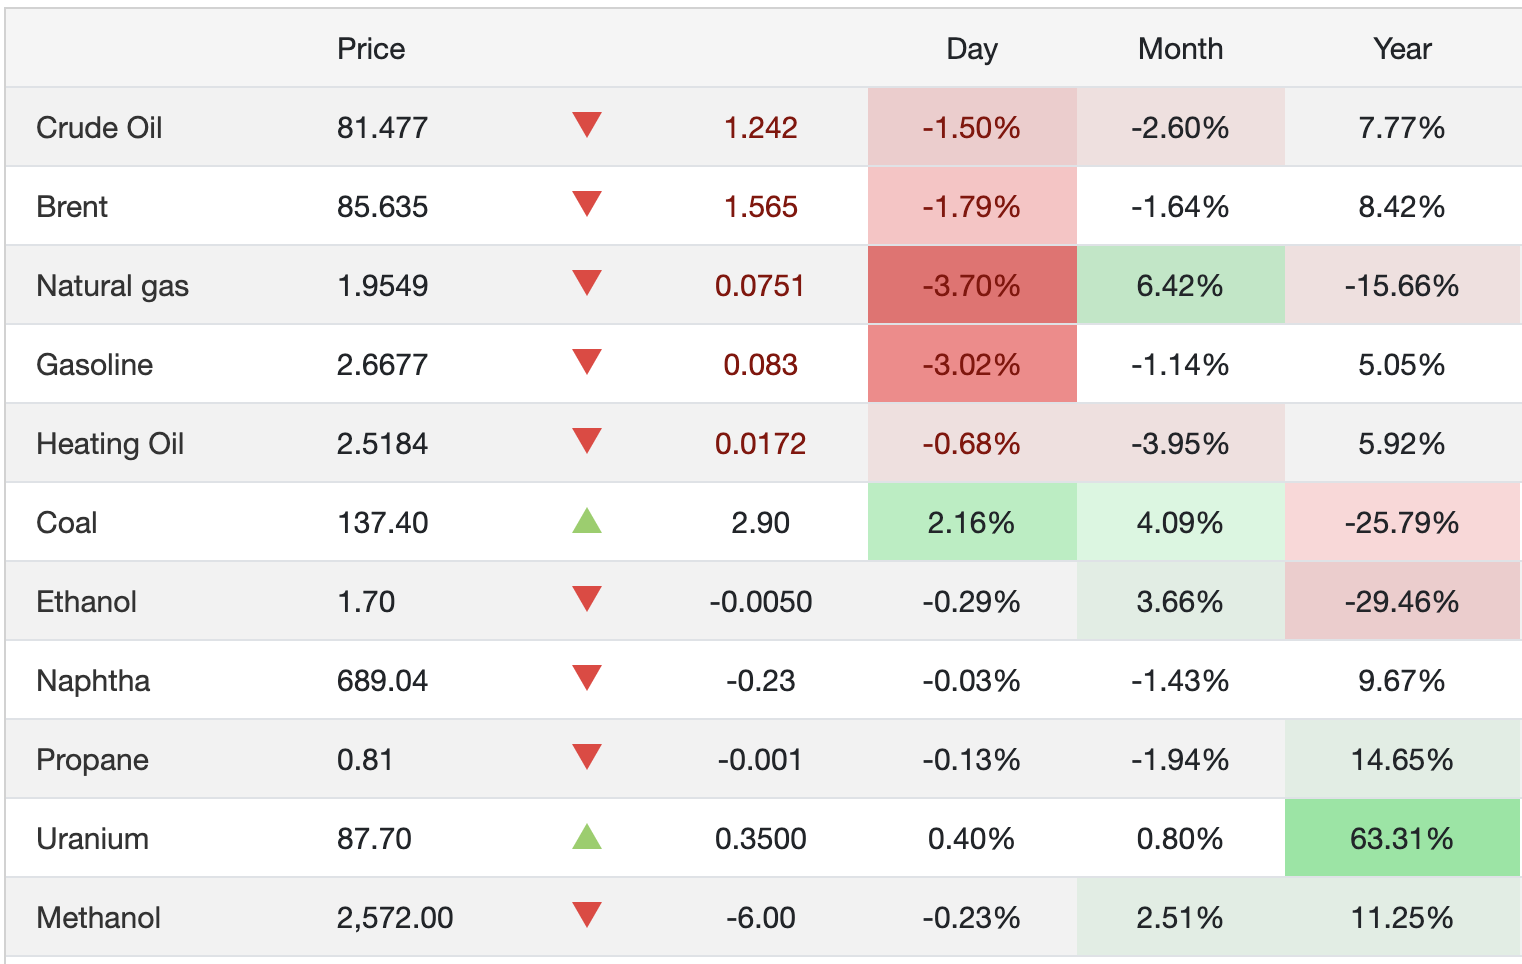The image size is (1522, 964).
Task: Click Coal month change 4.09%
Action: pyautogui.click(x=1180, y=523)
